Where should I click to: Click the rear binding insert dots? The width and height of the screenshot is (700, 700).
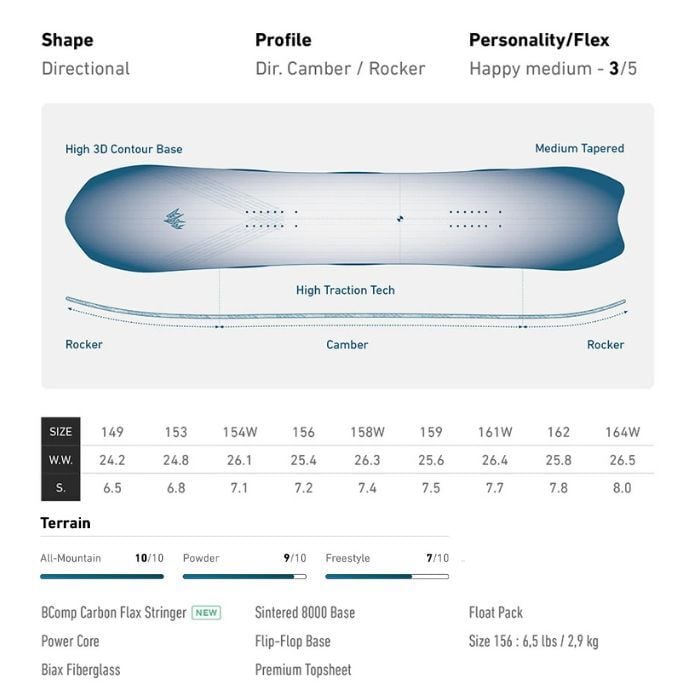(473, 219)
